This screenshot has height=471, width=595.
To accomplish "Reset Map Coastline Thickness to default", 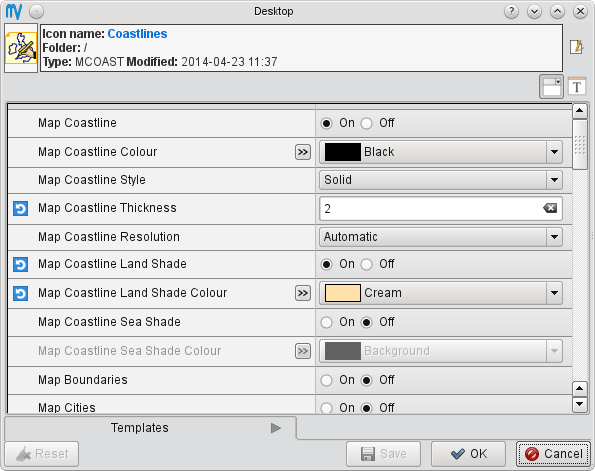I will click(x=20, y=208).
